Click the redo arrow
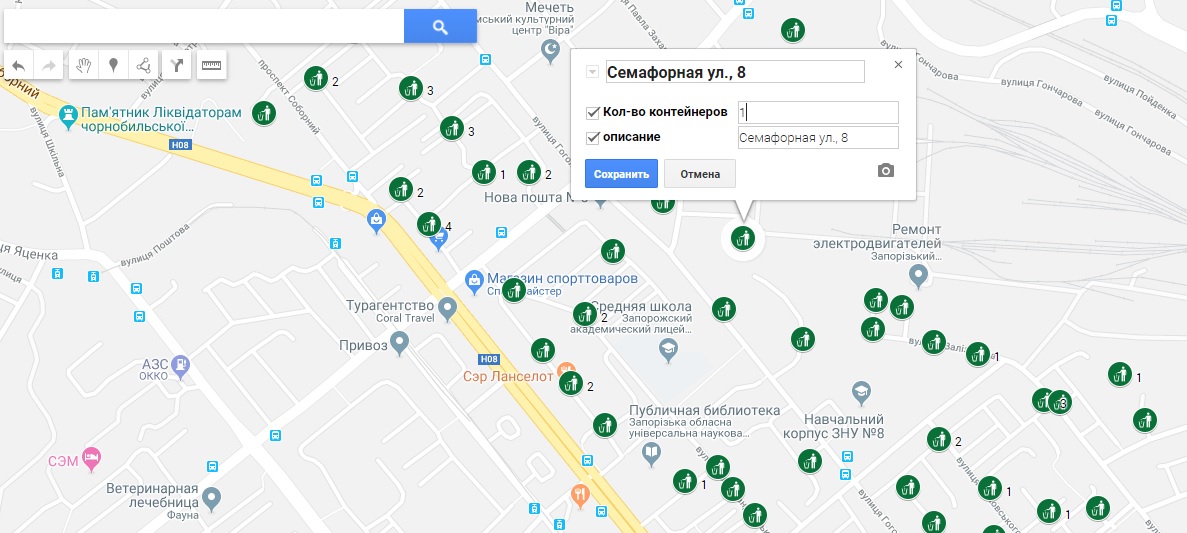 49,66
